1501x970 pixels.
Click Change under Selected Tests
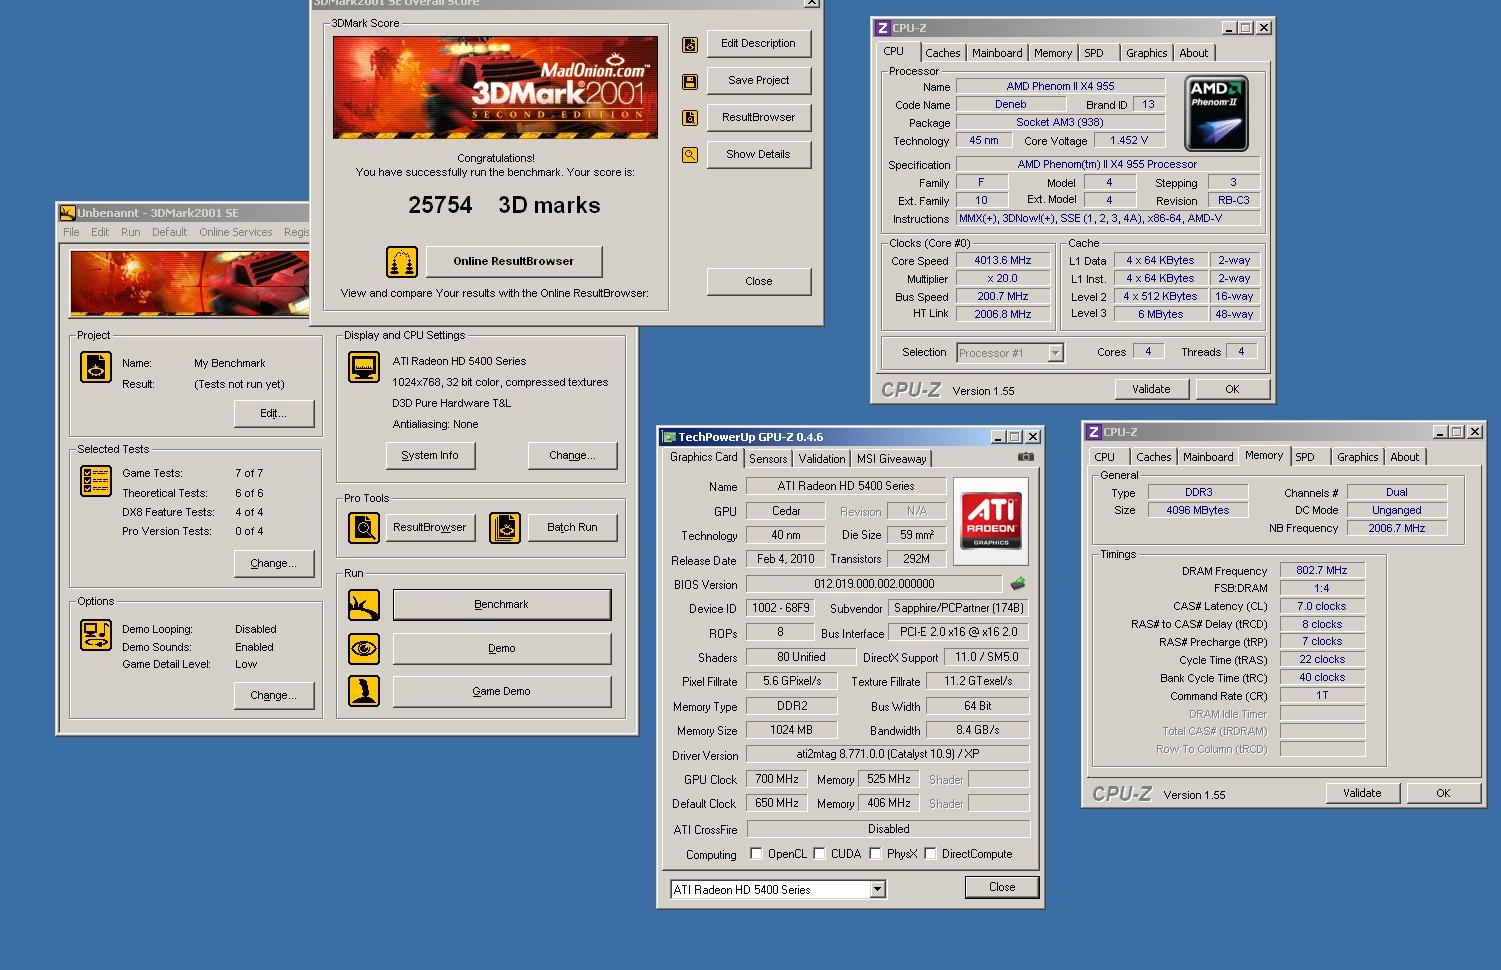tap(273, 563)
